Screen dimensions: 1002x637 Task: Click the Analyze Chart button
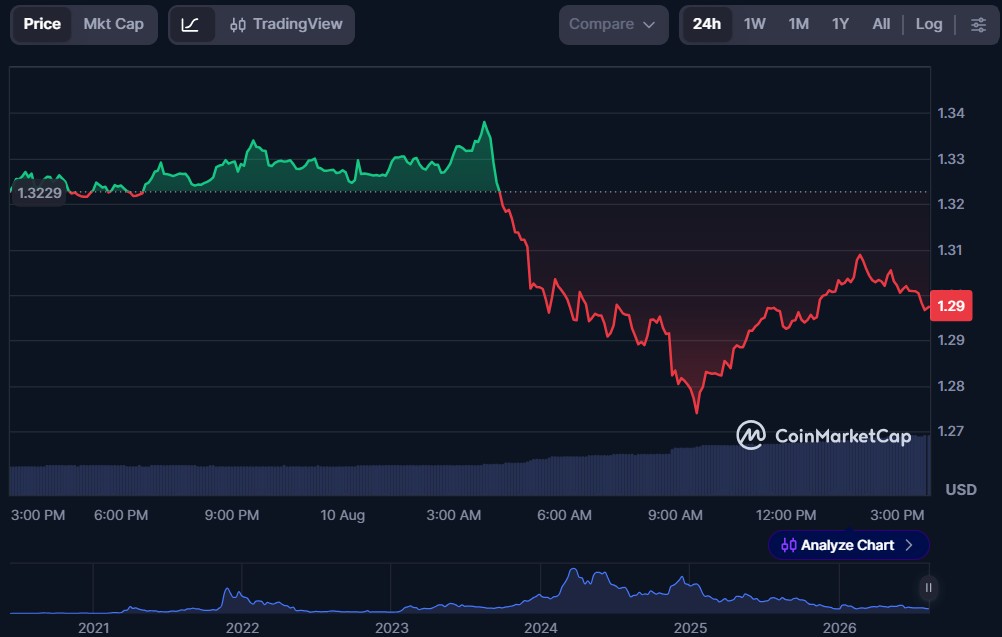[x=849, y=545]
